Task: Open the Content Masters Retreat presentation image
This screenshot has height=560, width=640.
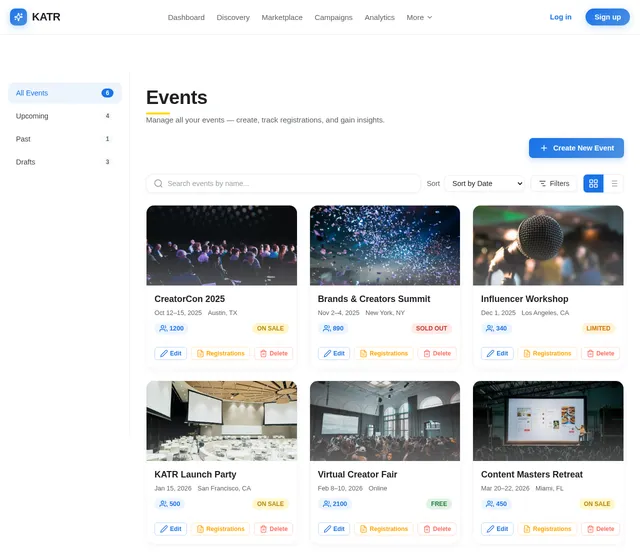Action: [x=548, y=421]
